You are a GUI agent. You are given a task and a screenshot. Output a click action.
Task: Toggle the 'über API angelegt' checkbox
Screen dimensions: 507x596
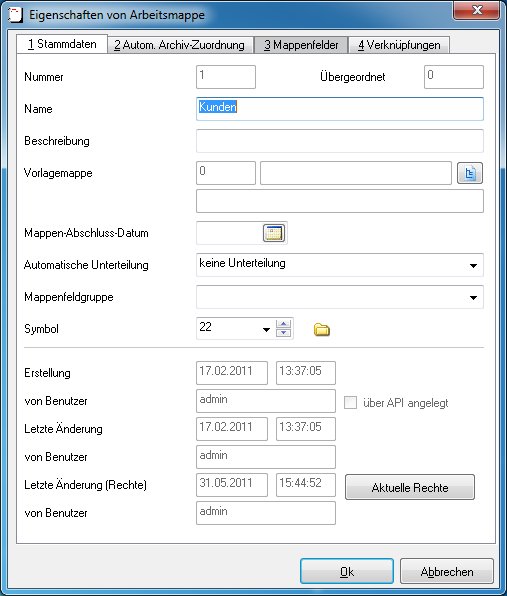350,403
